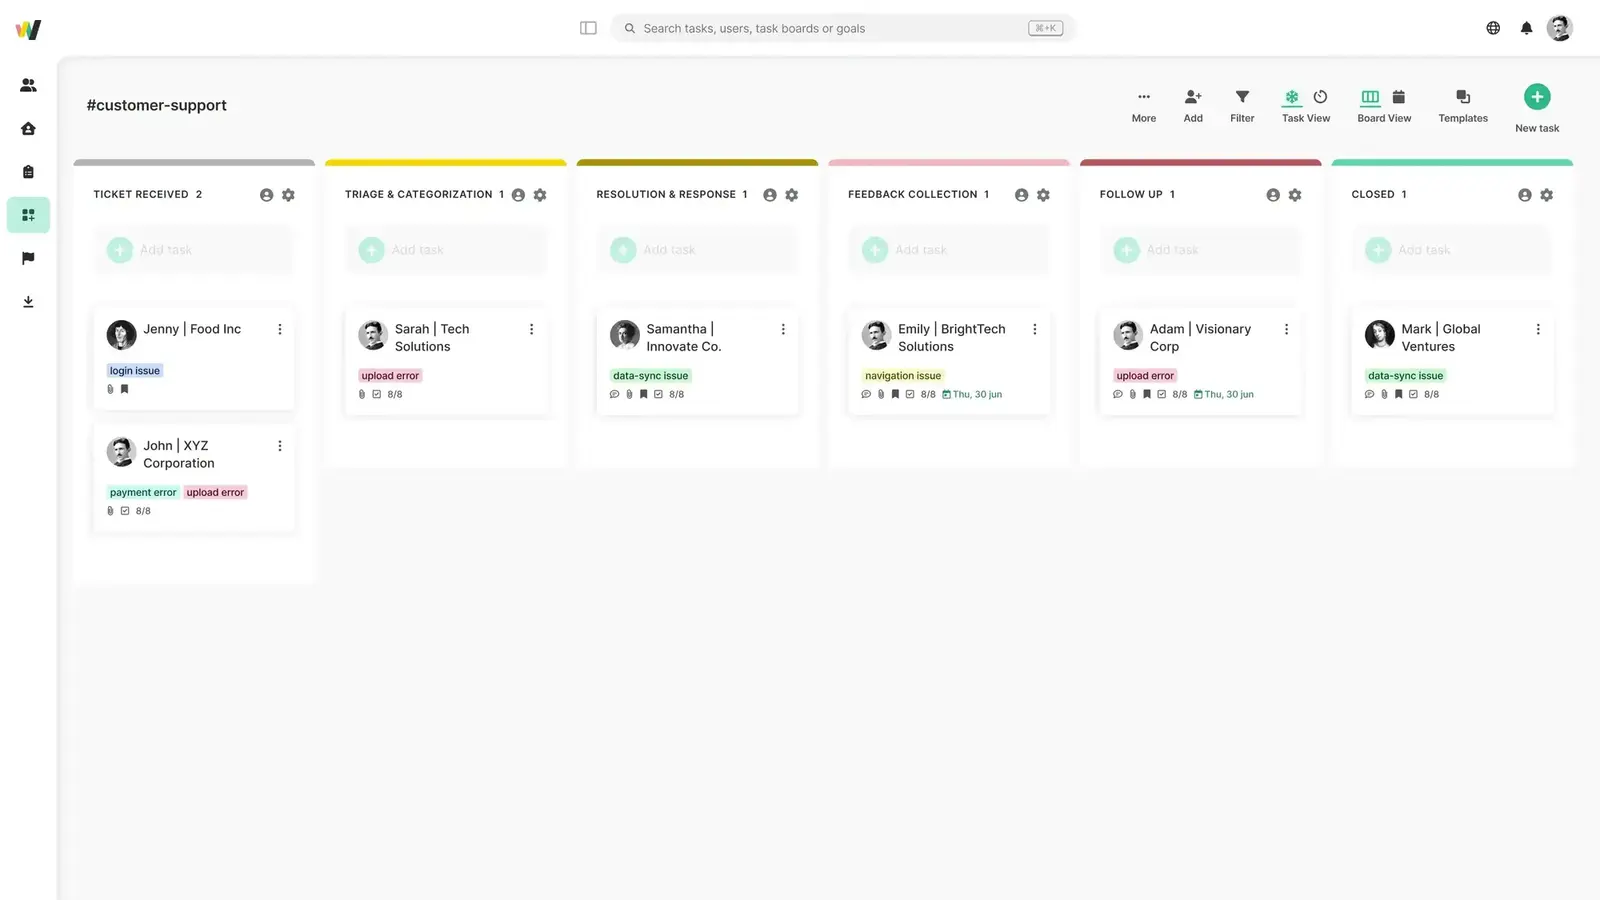Viewport: 1600px width, 900px height.
Task: Toggle the sidebar panel icon beside search
Action: 588,28
